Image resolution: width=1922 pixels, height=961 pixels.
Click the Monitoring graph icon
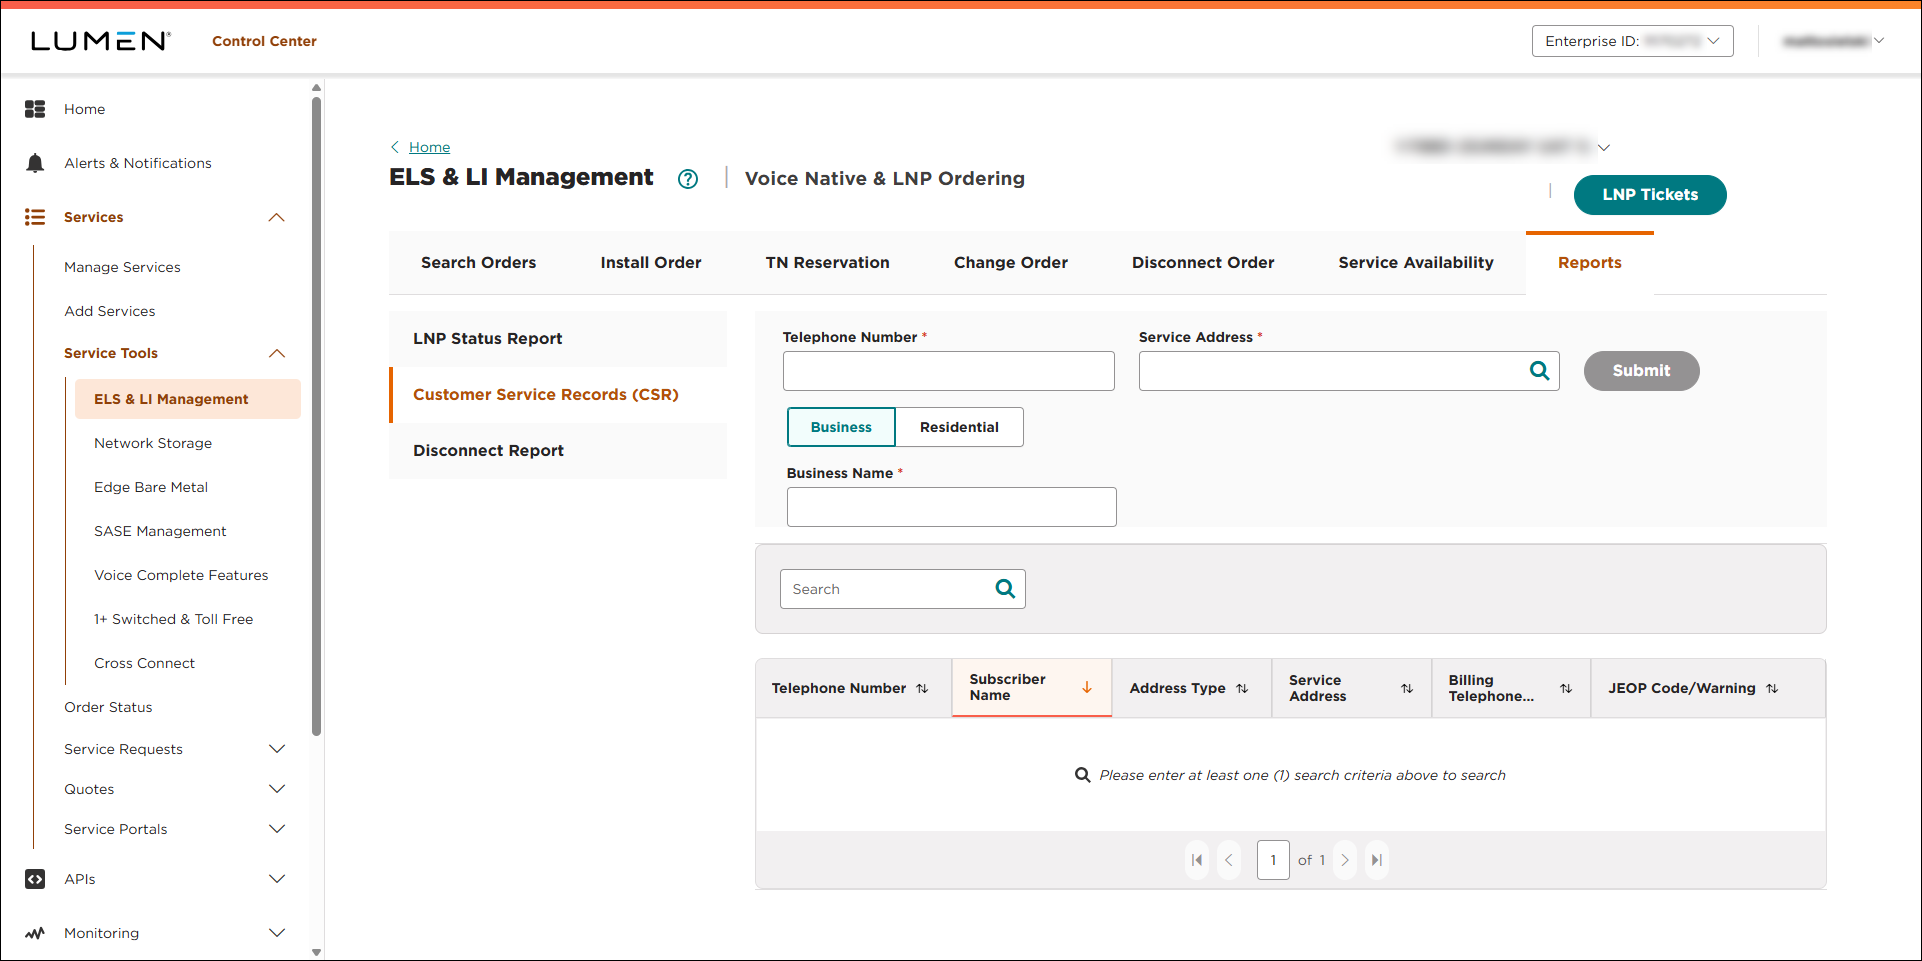pos(35,933)
